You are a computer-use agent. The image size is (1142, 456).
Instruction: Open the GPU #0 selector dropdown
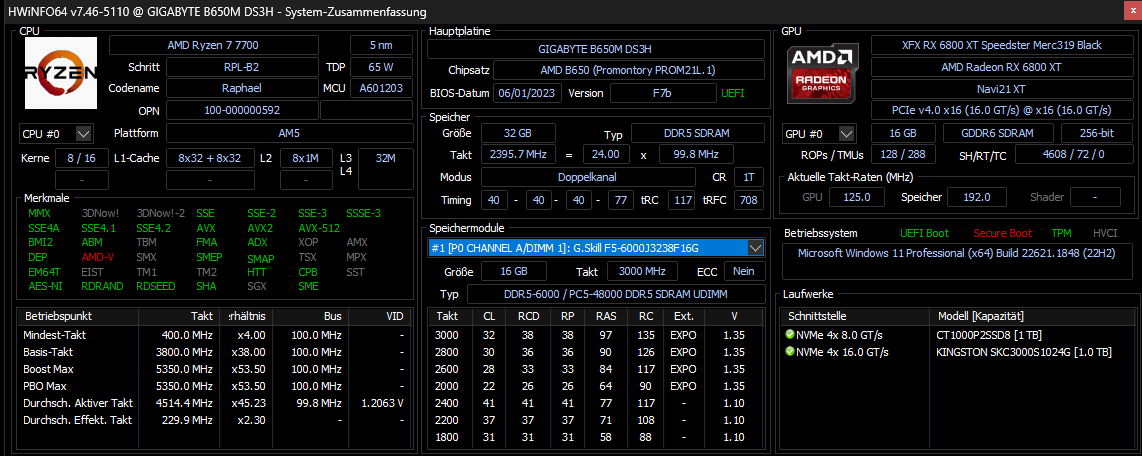pyautogui.click(x=846, y=134)
